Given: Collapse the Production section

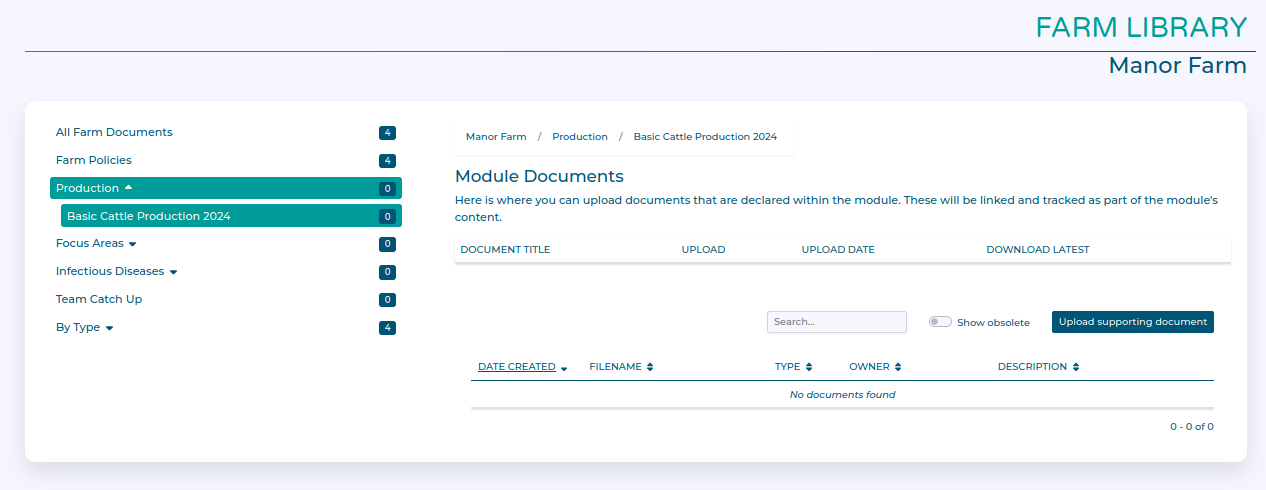Looking at the screenshot, I should (128, 188).
